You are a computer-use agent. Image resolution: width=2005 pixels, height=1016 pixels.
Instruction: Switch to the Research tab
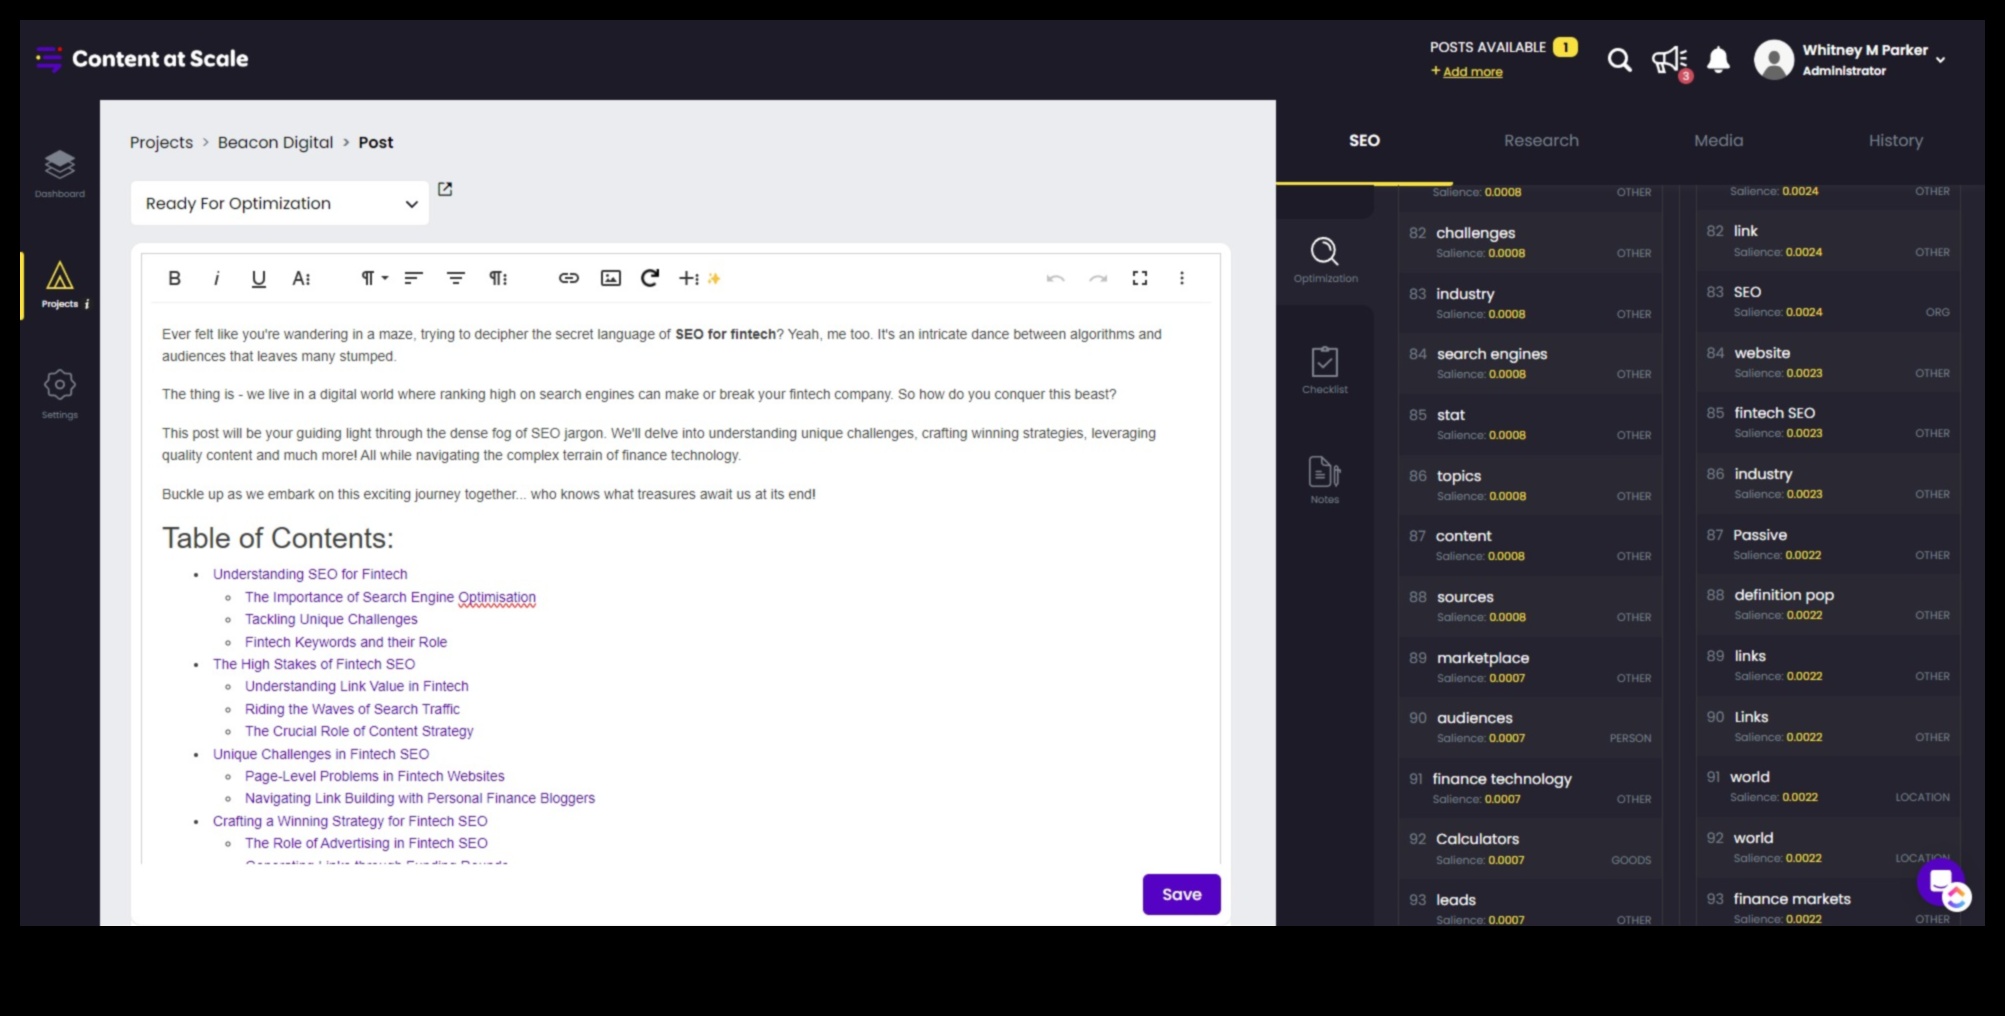(1541, 141)
